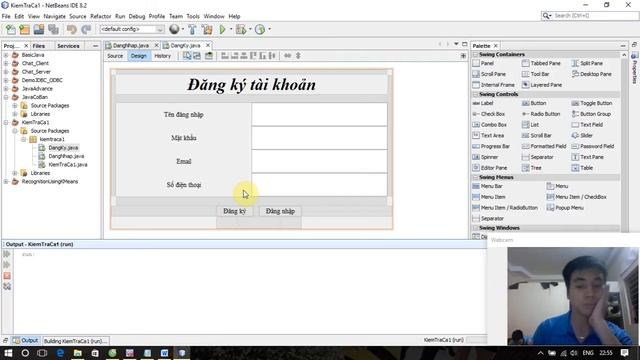Screen dimensions: 640x360
Task: Open the default config dropdown
Action: coord(132,29)
